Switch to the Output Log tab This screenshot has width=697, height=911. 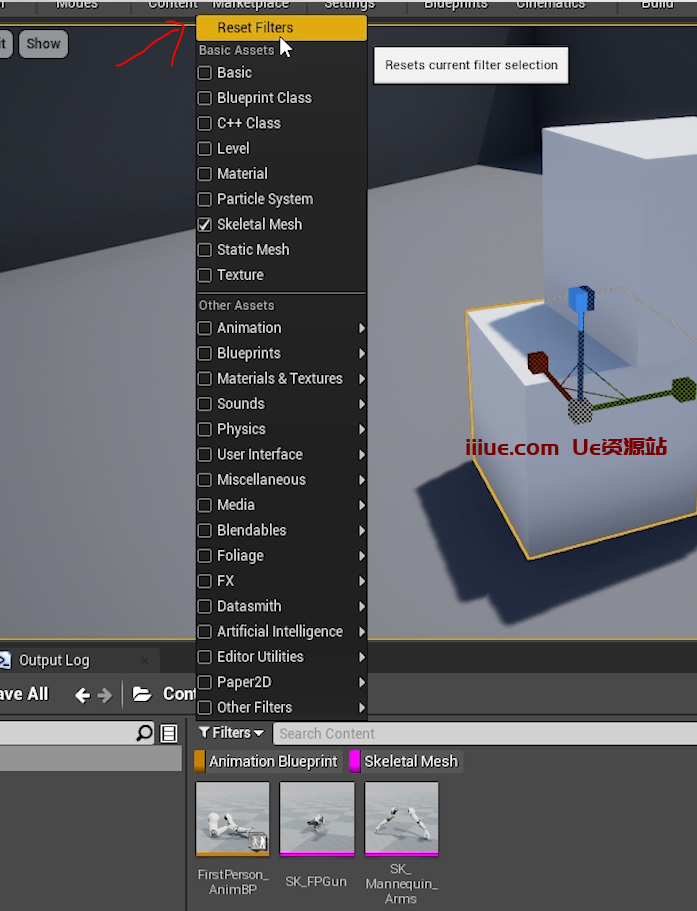(54, 660)
